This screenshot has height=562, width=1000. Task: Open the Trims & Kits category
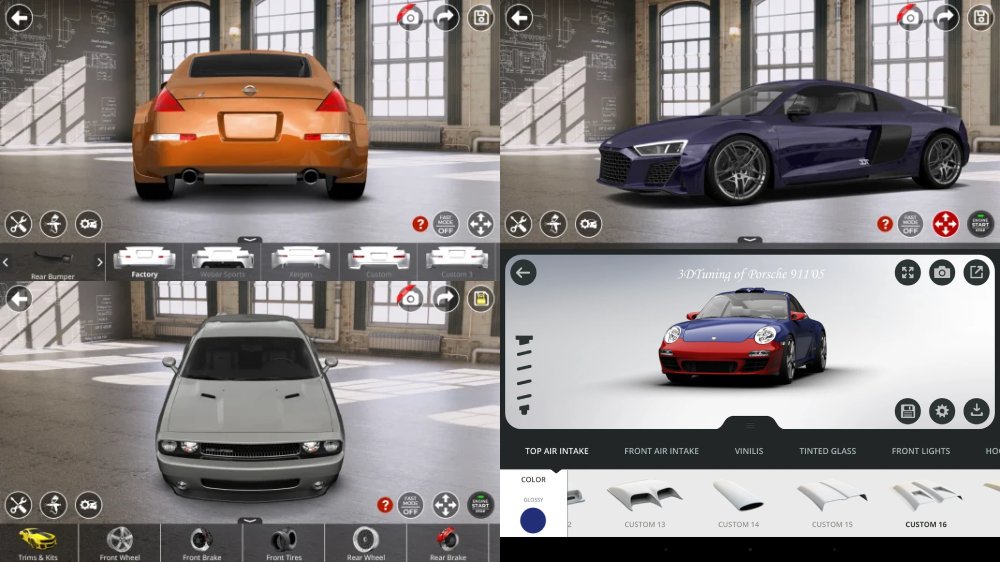[x=38, y=544]
